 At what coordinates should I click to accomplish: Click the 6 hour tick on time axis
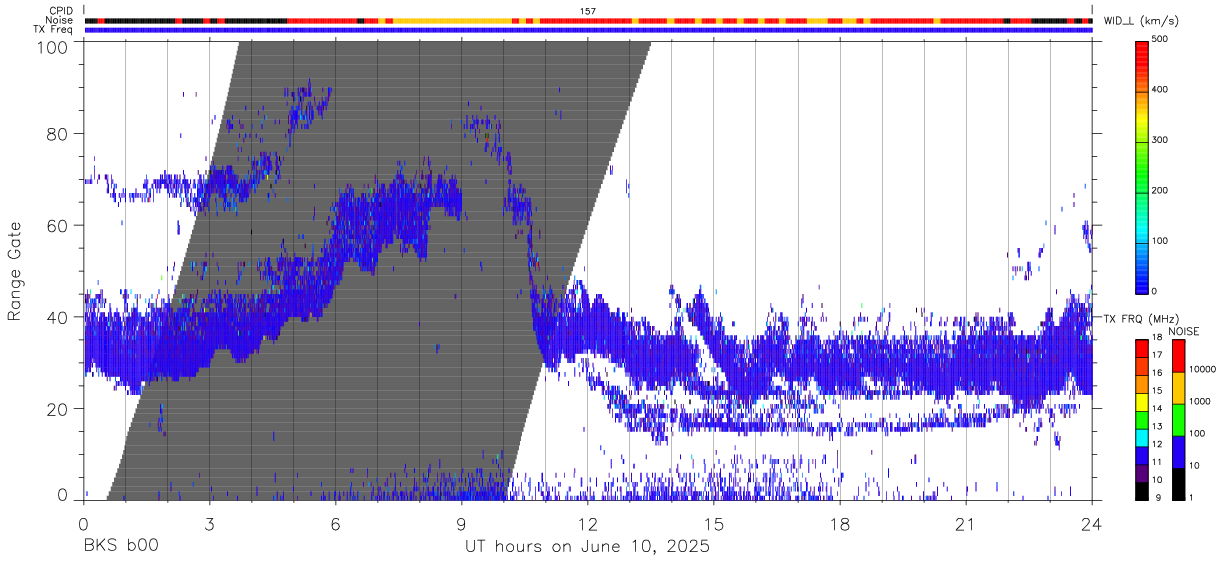click(336, 524)
